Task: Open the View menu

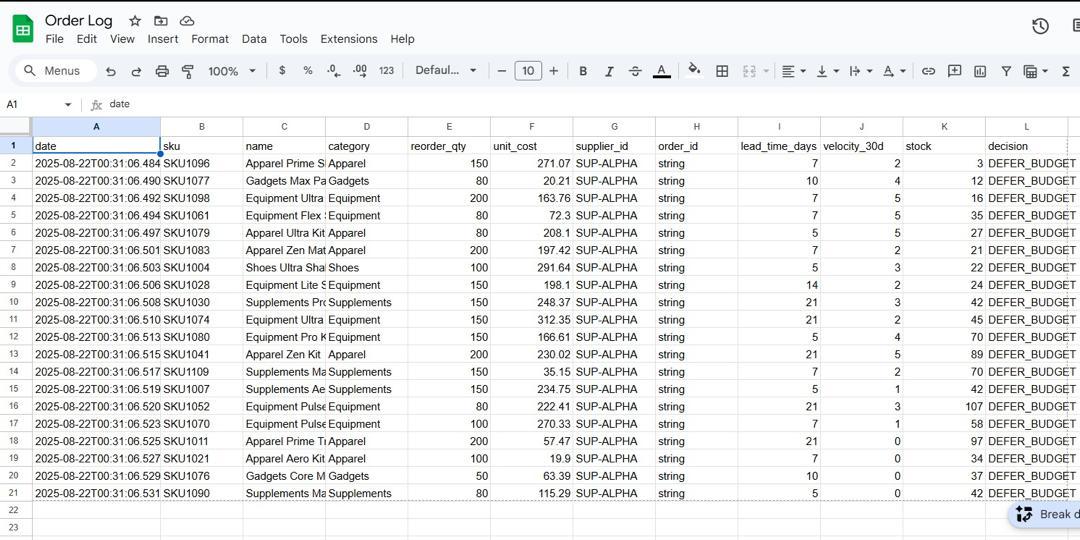Action: click(x=123, y=39)
